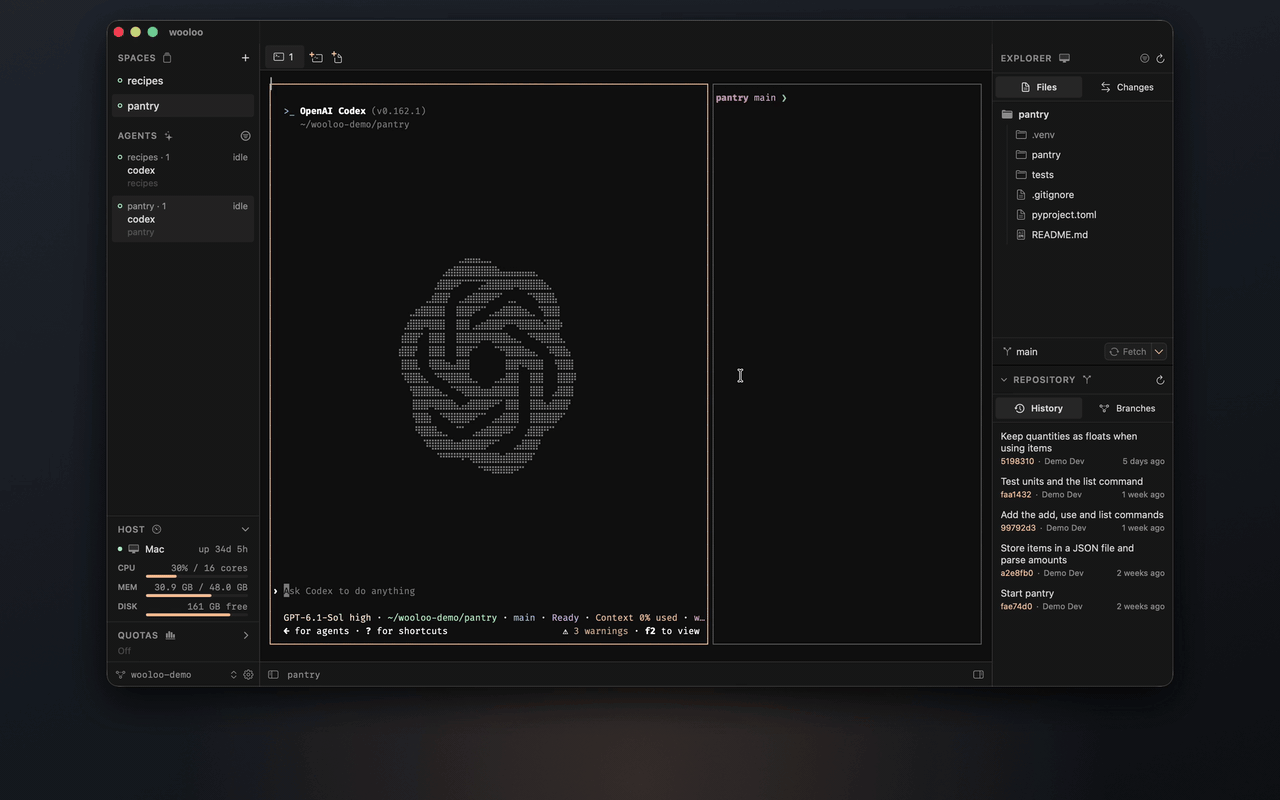Click the branch icon beside REPOSITORY
The image size is (1280, 800).
(1087, 380)
